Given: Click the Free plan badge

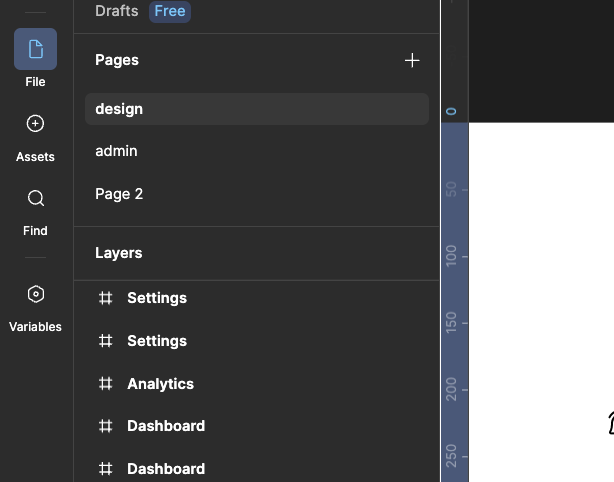Looking at the screenshot, I should pos(170,11).
